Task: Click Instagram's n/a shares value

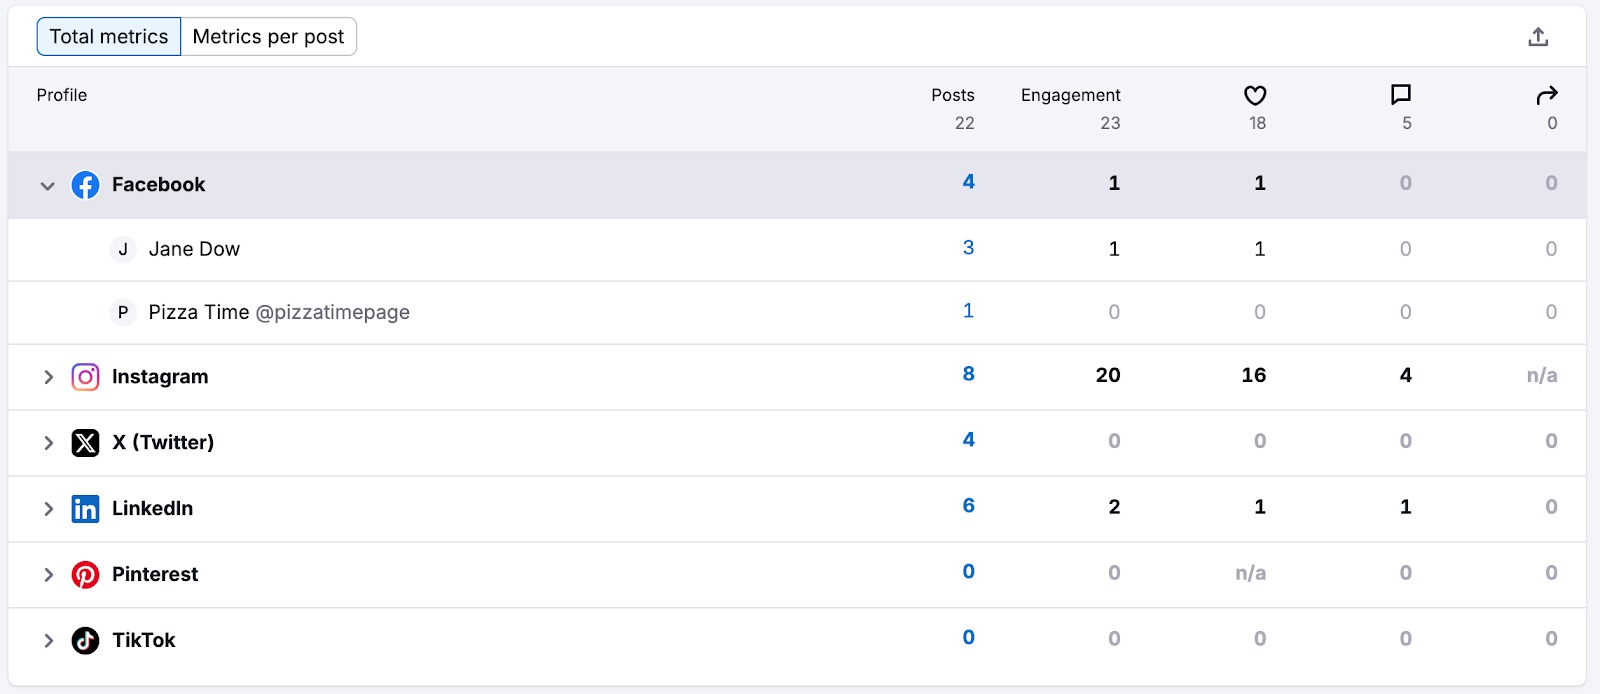Action: point(1542,376)
